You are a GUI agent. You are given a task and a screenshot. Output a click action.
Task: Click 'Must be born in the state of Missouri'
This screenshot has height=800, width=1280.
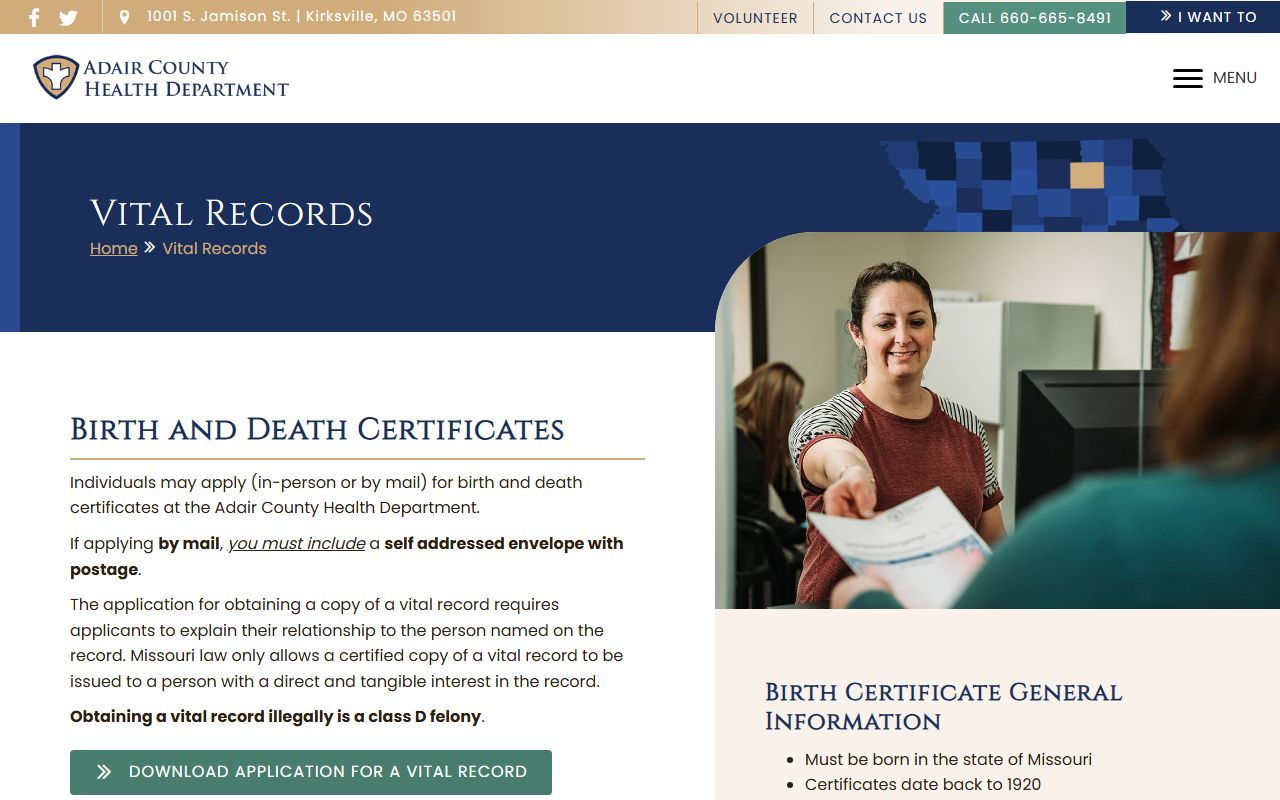(x=948, y=760)
